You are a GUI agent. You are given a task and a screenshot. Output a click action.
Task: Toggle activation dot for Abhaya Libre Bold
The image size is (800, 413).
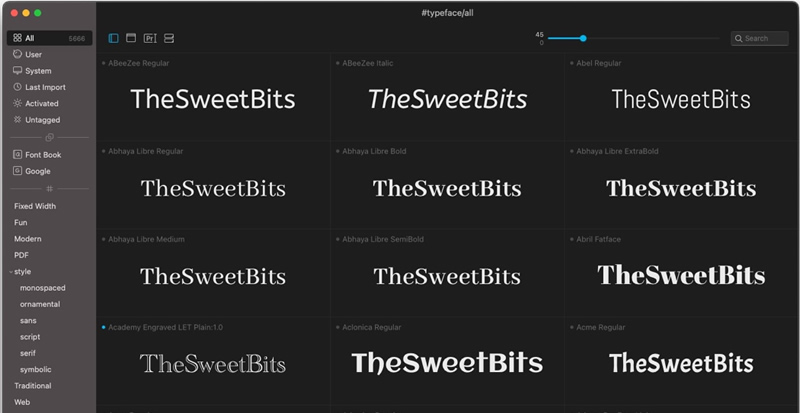[x=338, y=151]
